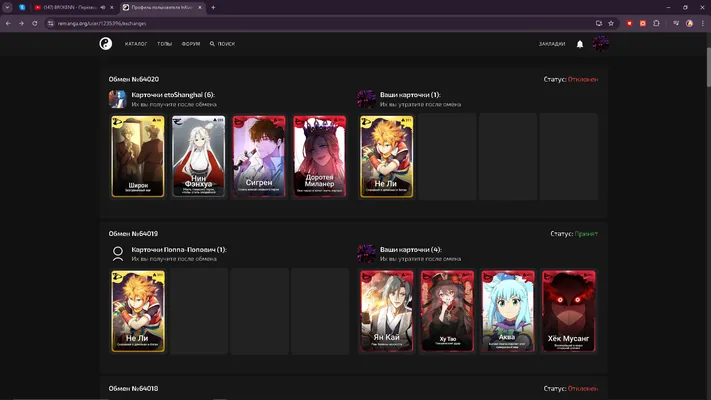Click Карточки etoShanghai (6) label
Viewport: 711px width, 400px height.
173,95
